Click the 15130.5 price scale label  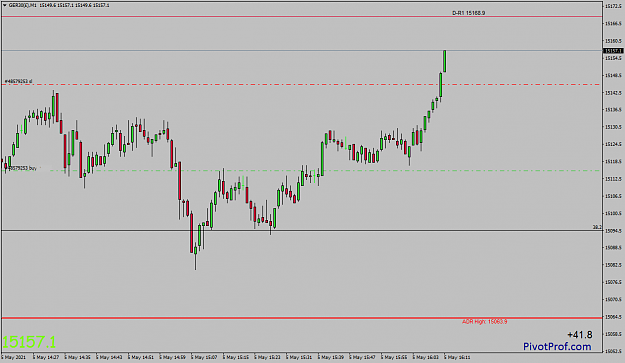click(x=613, y=127)
